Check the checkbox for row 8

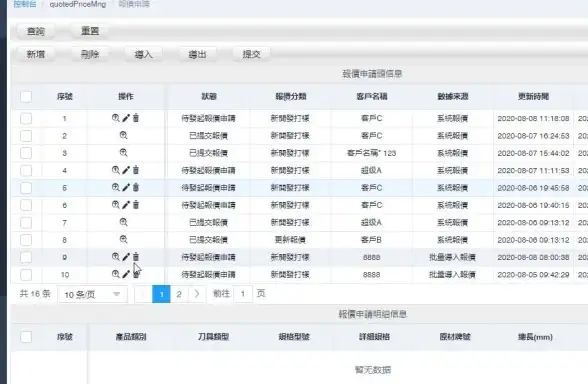coord(26,240)
